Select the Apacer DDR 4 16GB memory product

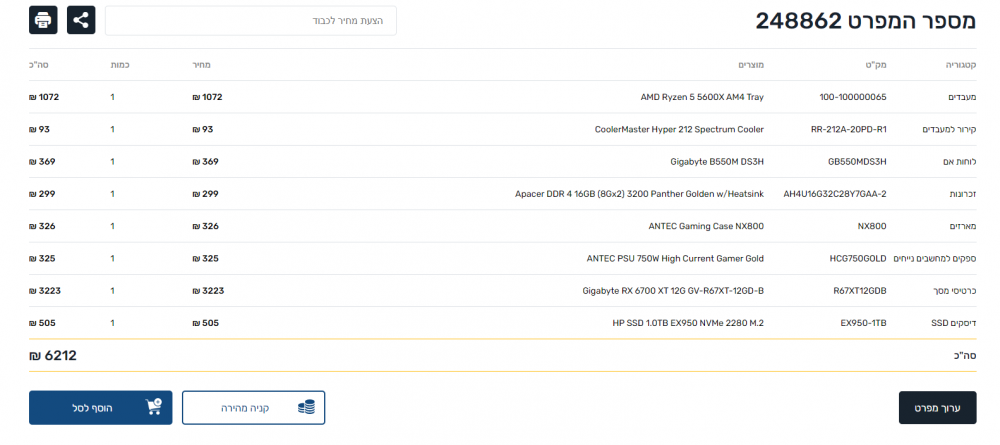point(639,194)
